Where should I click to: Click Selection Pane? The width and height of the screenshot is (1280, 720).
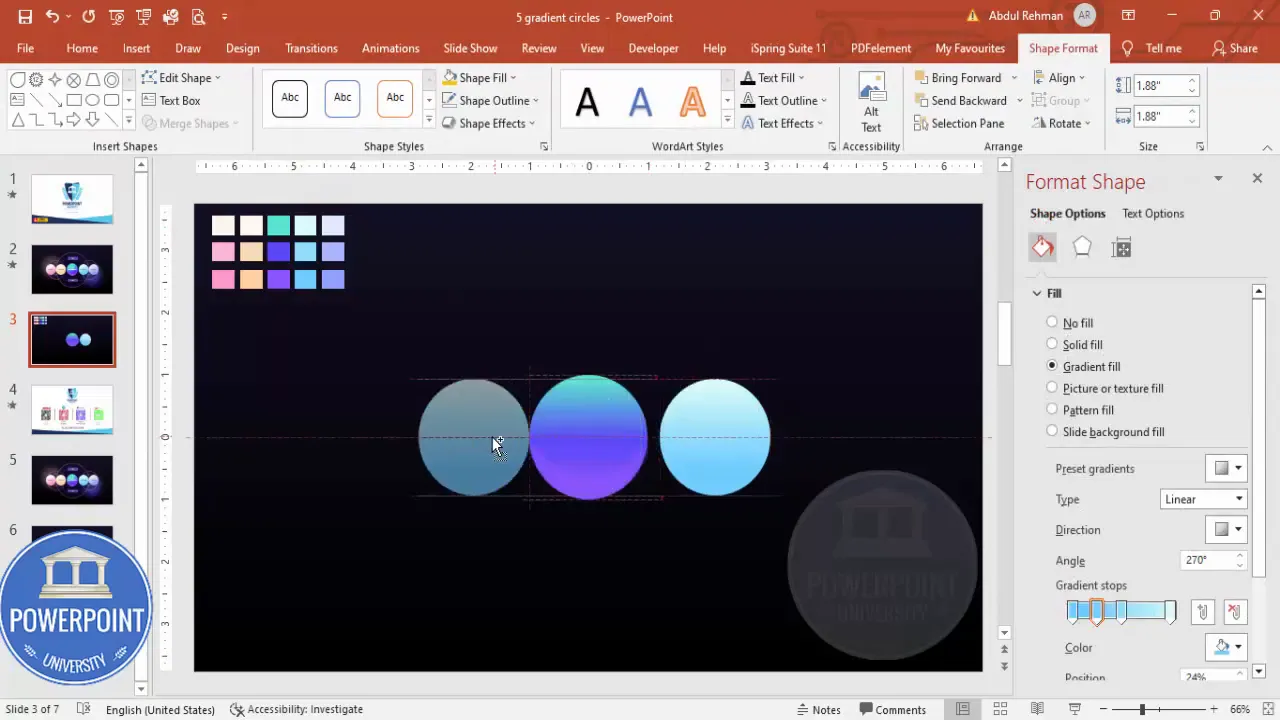tap(959, 123)
